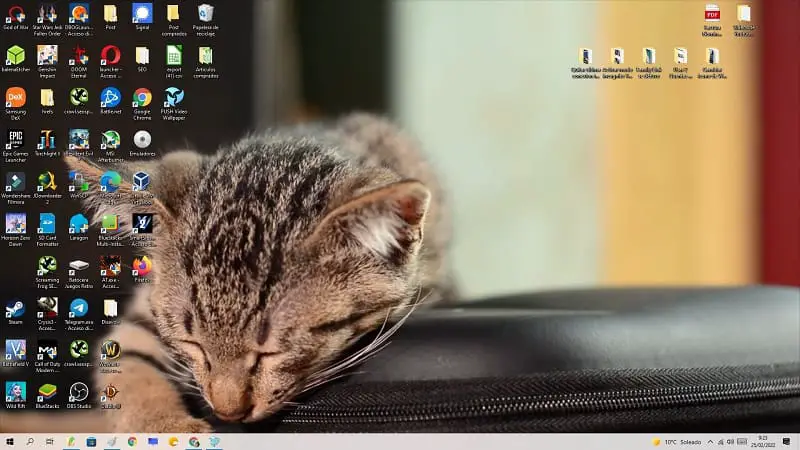800x450 pixels.
Task: Open the Signal desktop shortcut
Action: coord(142,17)
